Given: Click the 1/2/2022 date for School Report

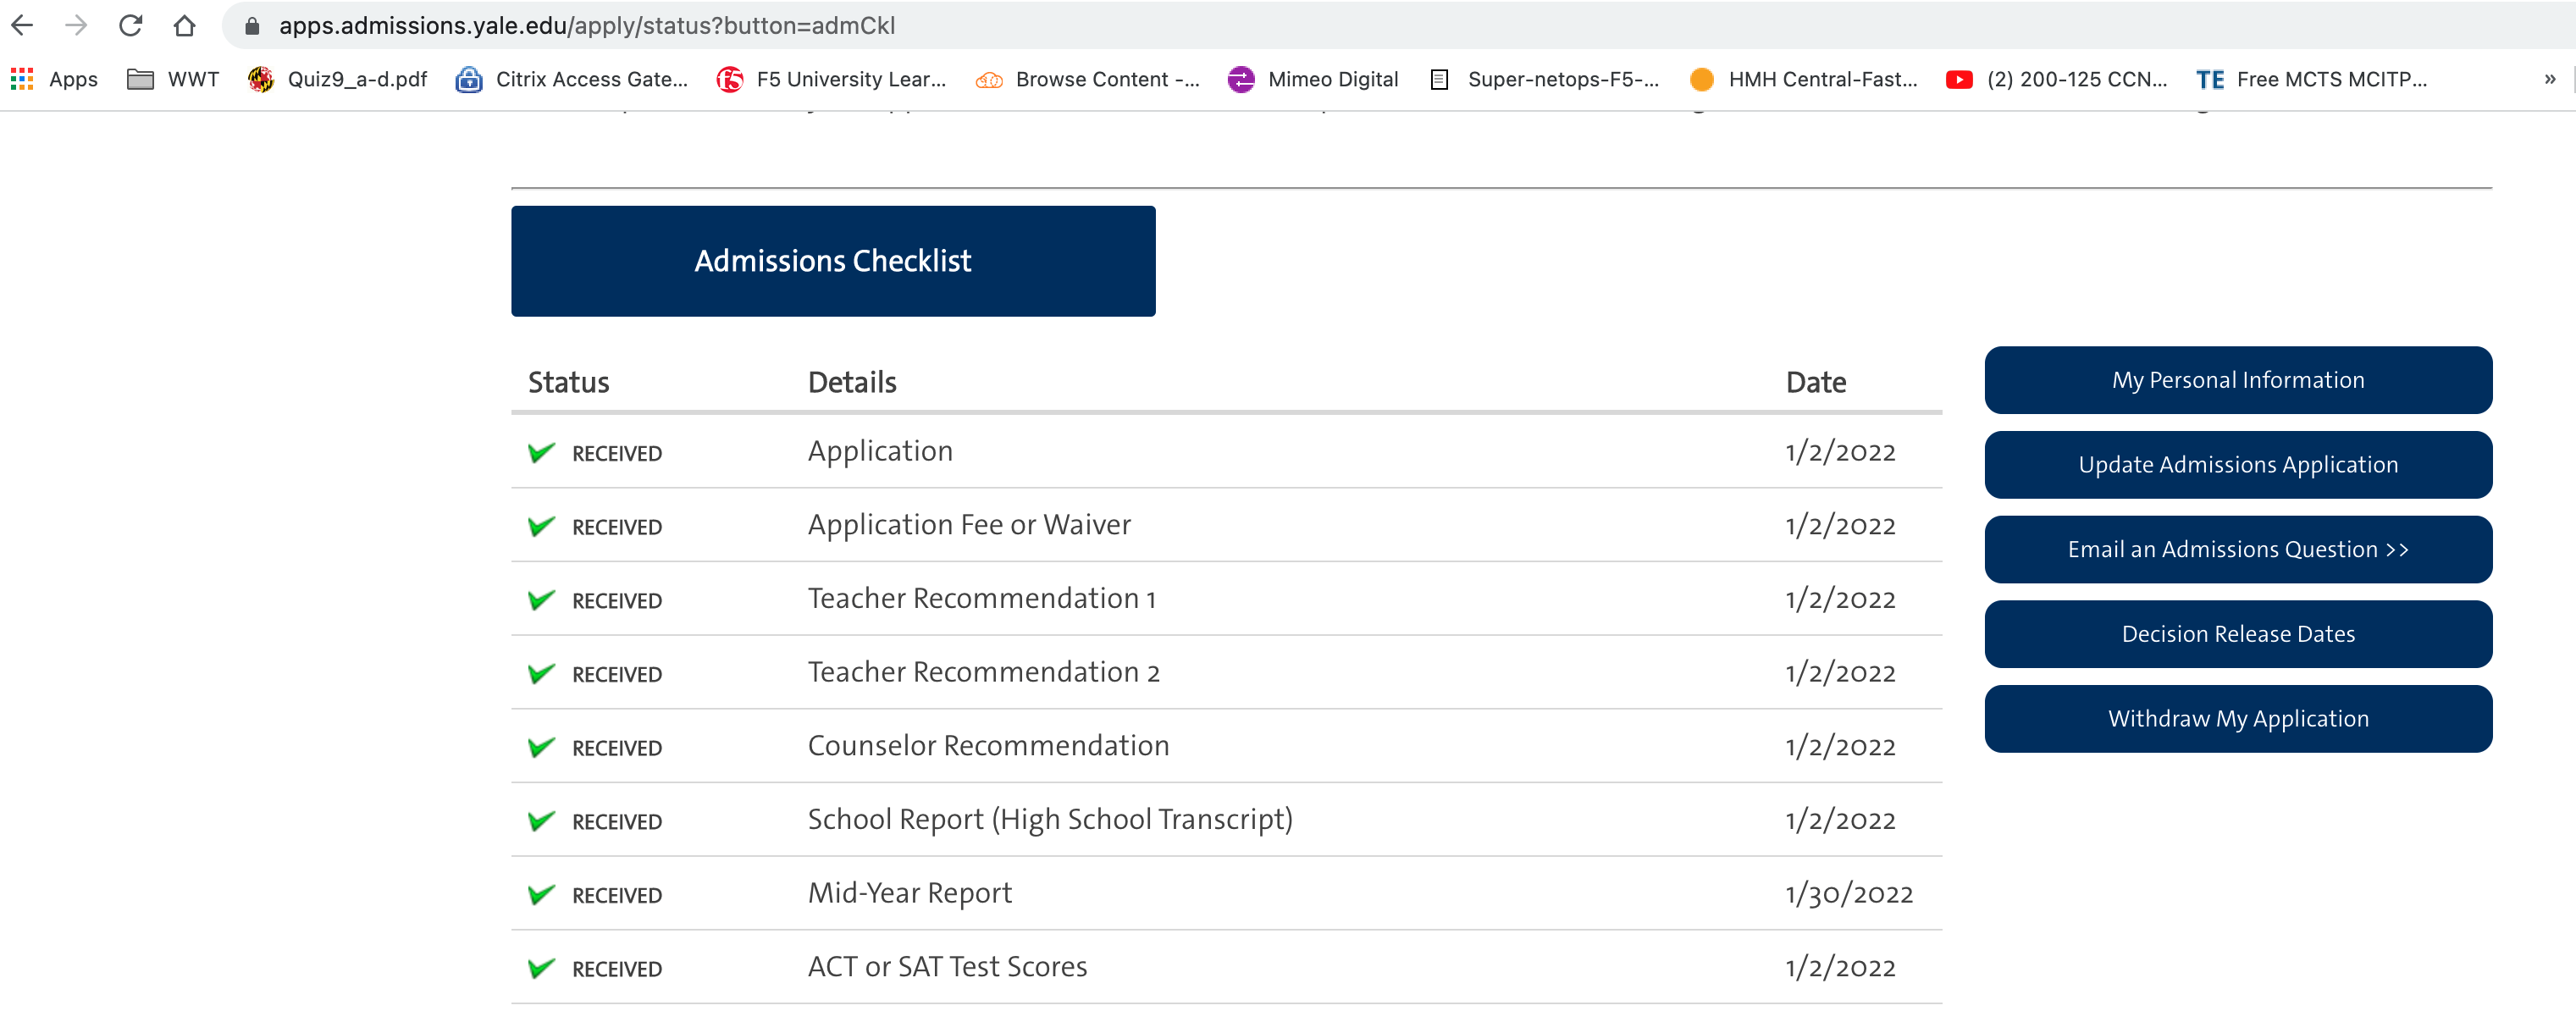Looking at the screenshot, I should click(x=1840, y=821).
